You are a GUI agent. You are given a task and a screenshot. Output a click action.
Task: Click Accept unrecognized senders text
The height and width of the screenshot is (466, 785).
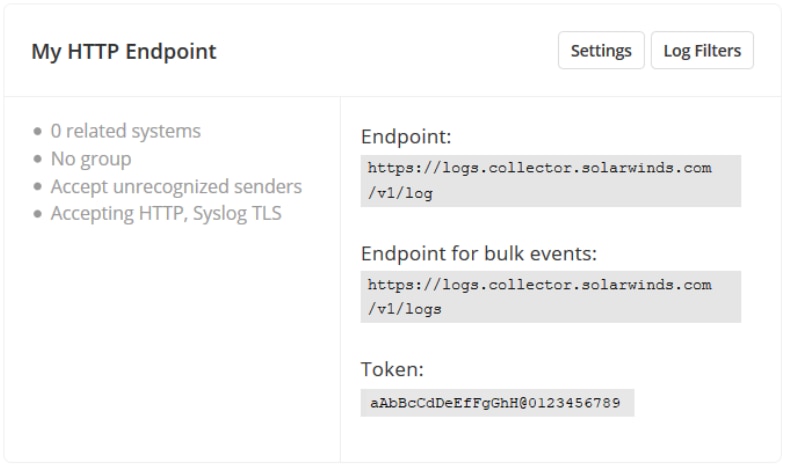pyautogui.click(x=176, y=186)
